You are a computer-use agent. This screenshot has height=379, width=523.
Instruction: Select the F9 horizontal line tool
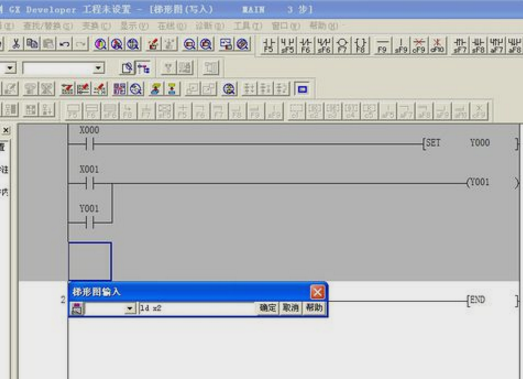(x=382, y=45)
